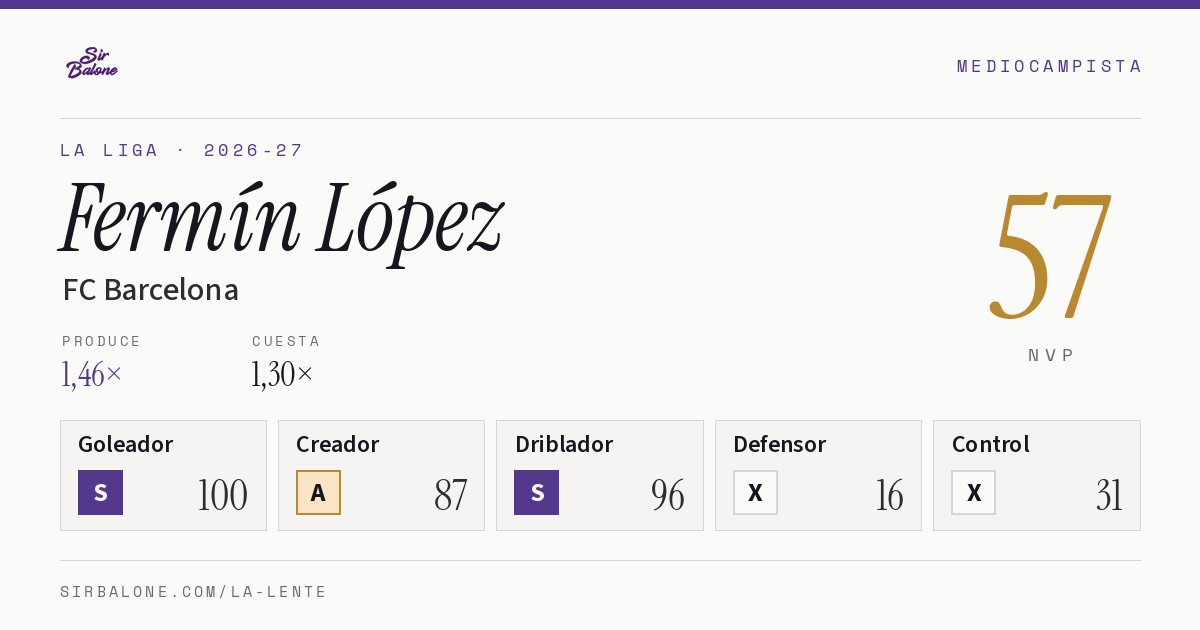Click the Sir Balone logo
The height and width of the screenshot is (630, 1200).
click(x=92, y=63)
